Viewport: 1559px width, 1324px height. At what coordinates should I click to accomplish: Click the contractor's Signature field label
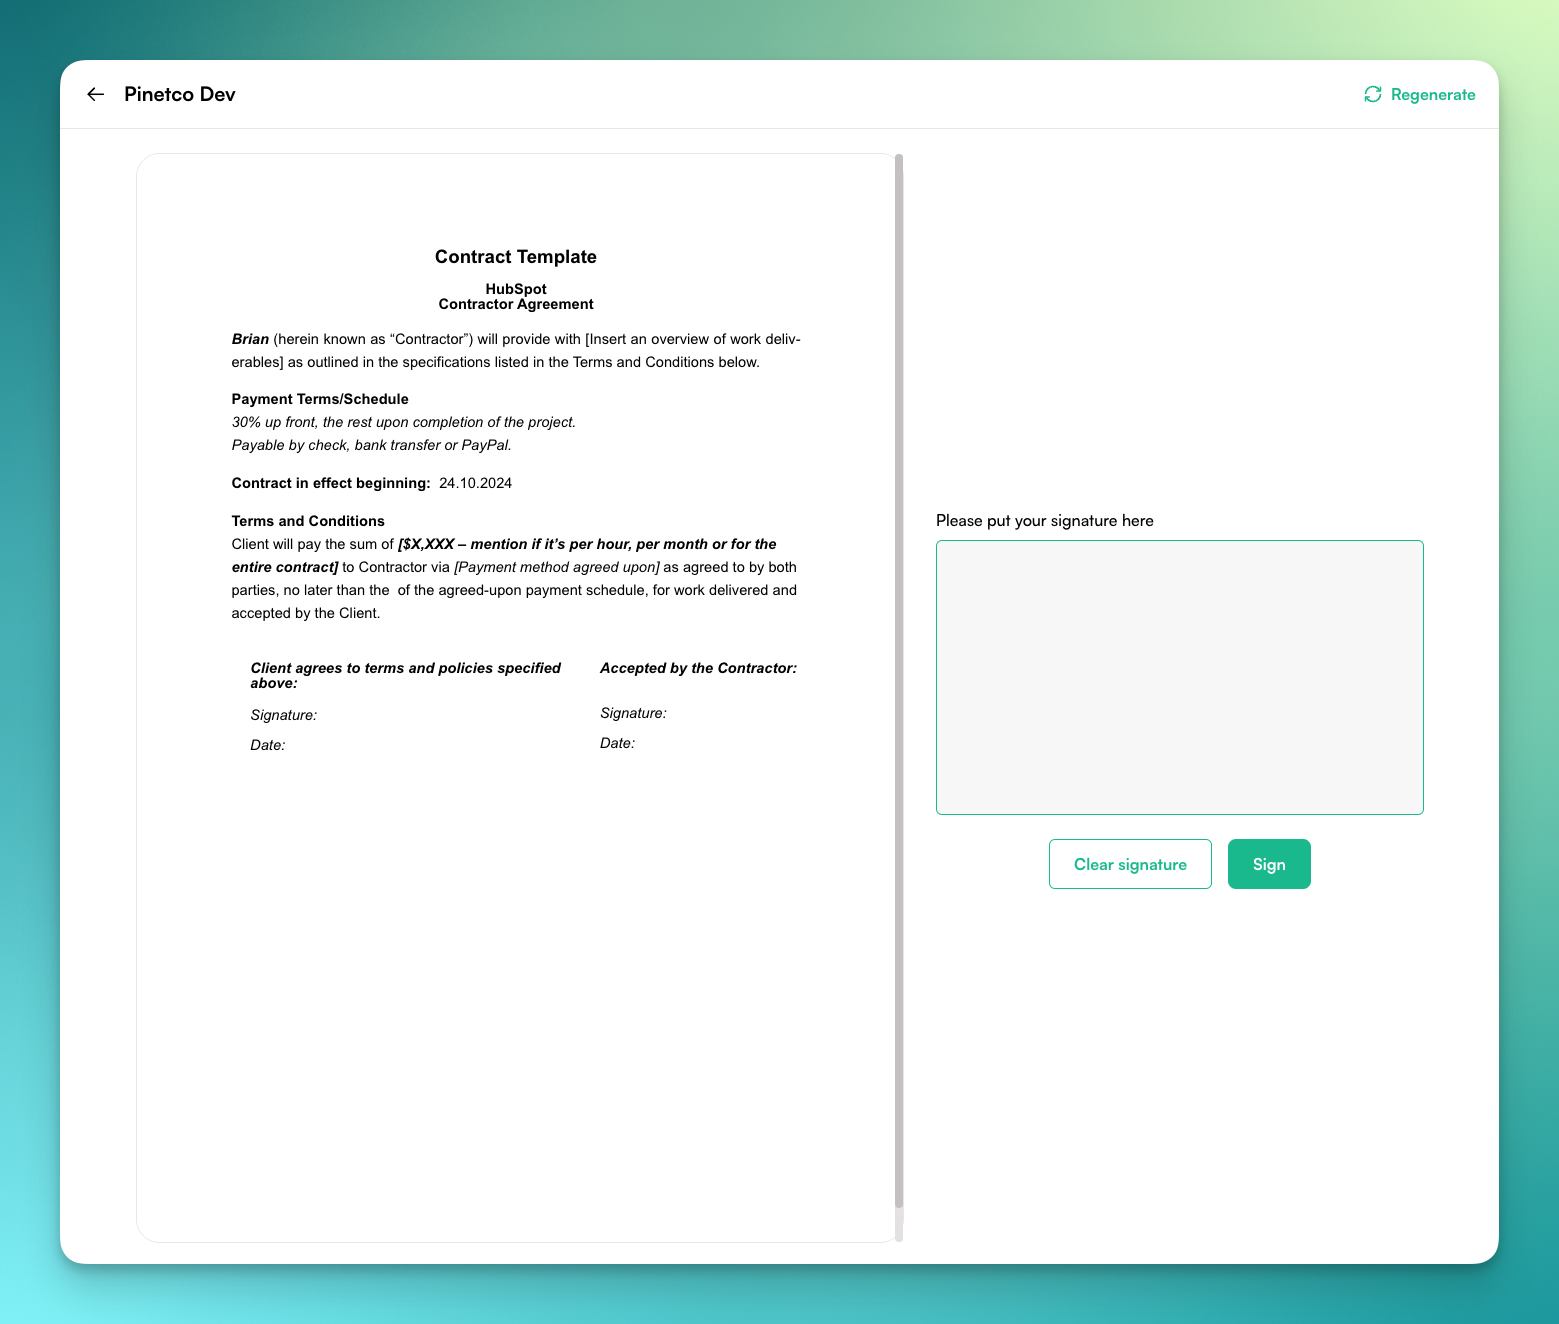(x=633, y=713)
